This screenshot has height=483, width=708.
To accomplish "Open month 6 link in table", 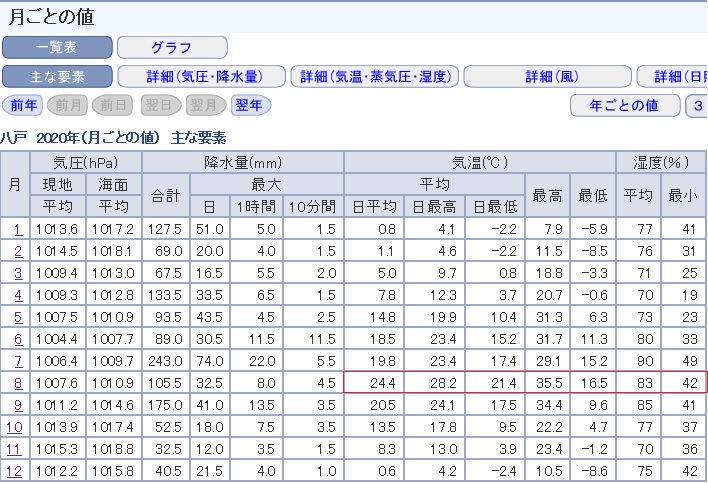I will pos(16,338).
